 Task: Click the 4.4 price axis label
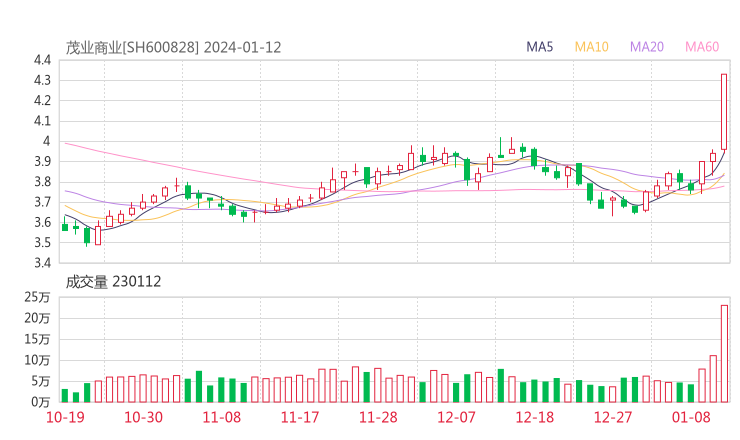(42, 60)
